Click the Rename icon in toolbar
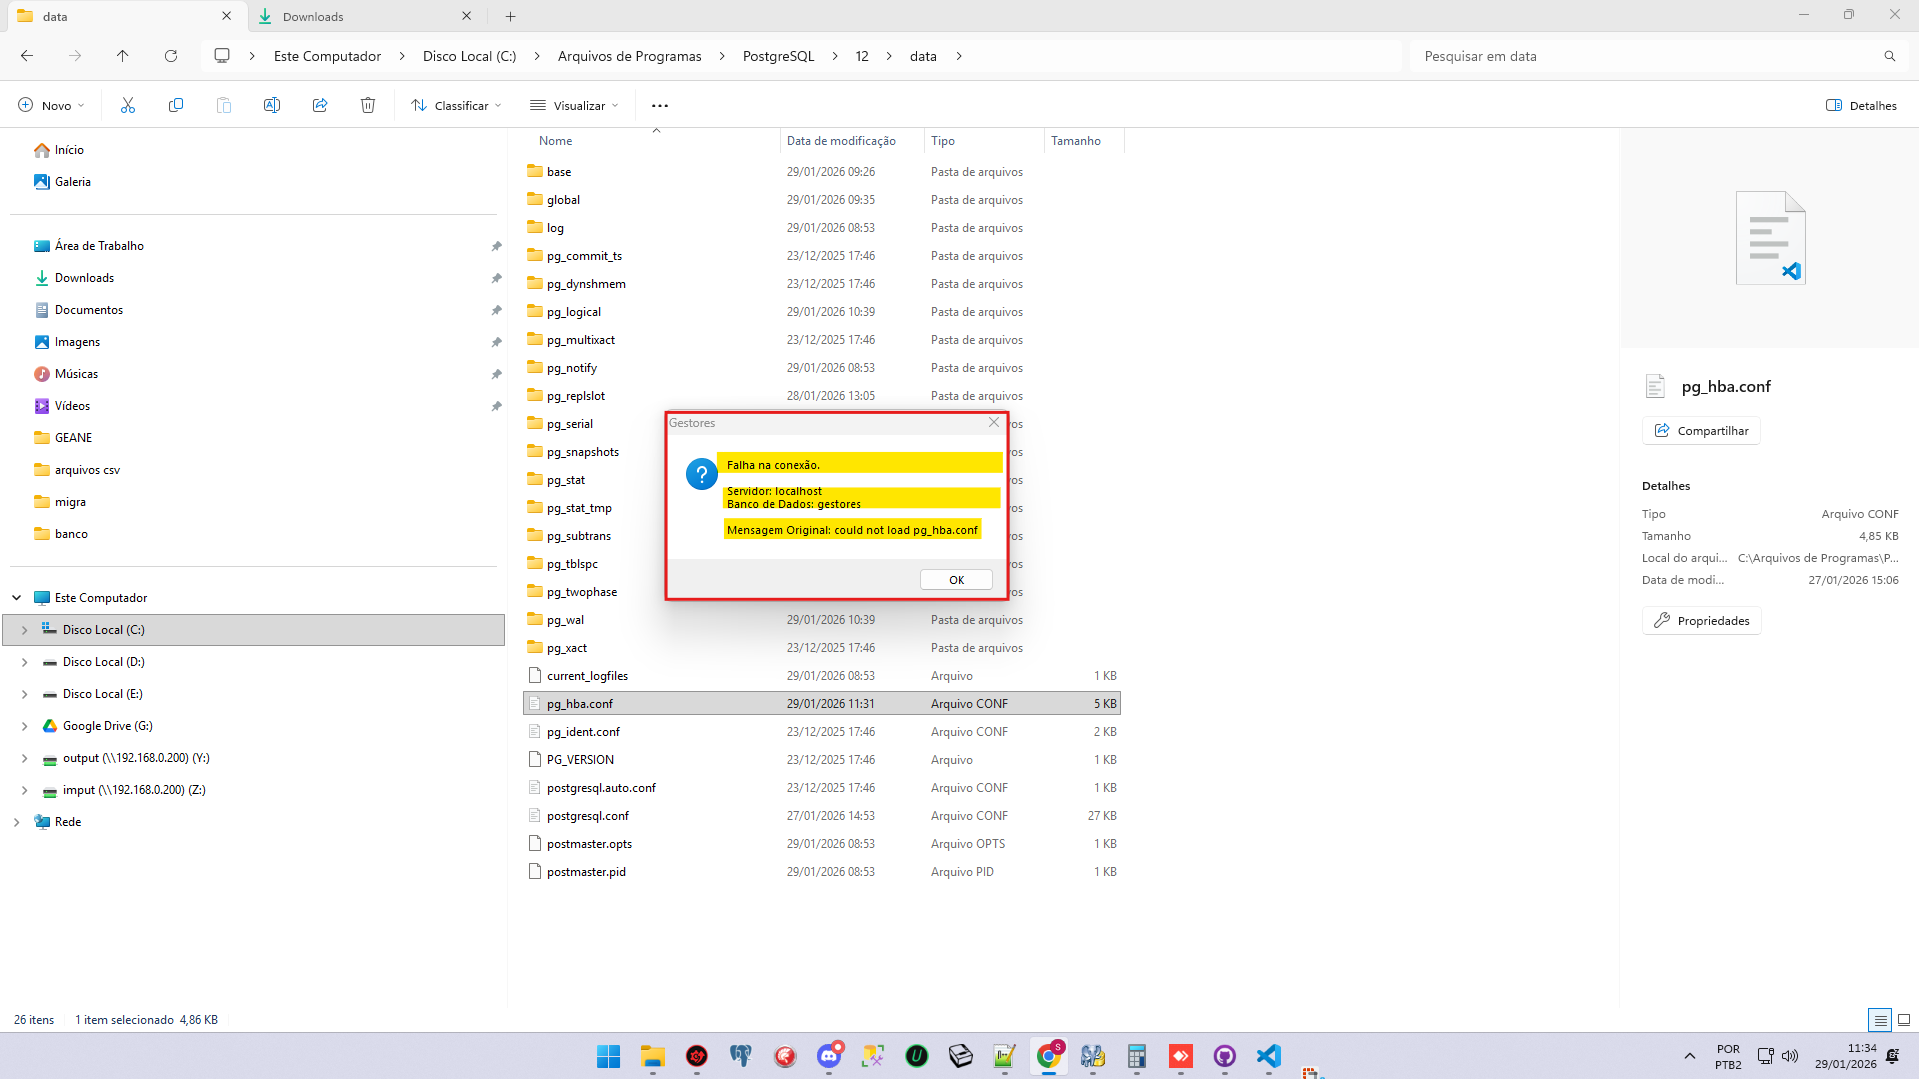 tap(272, 105)
